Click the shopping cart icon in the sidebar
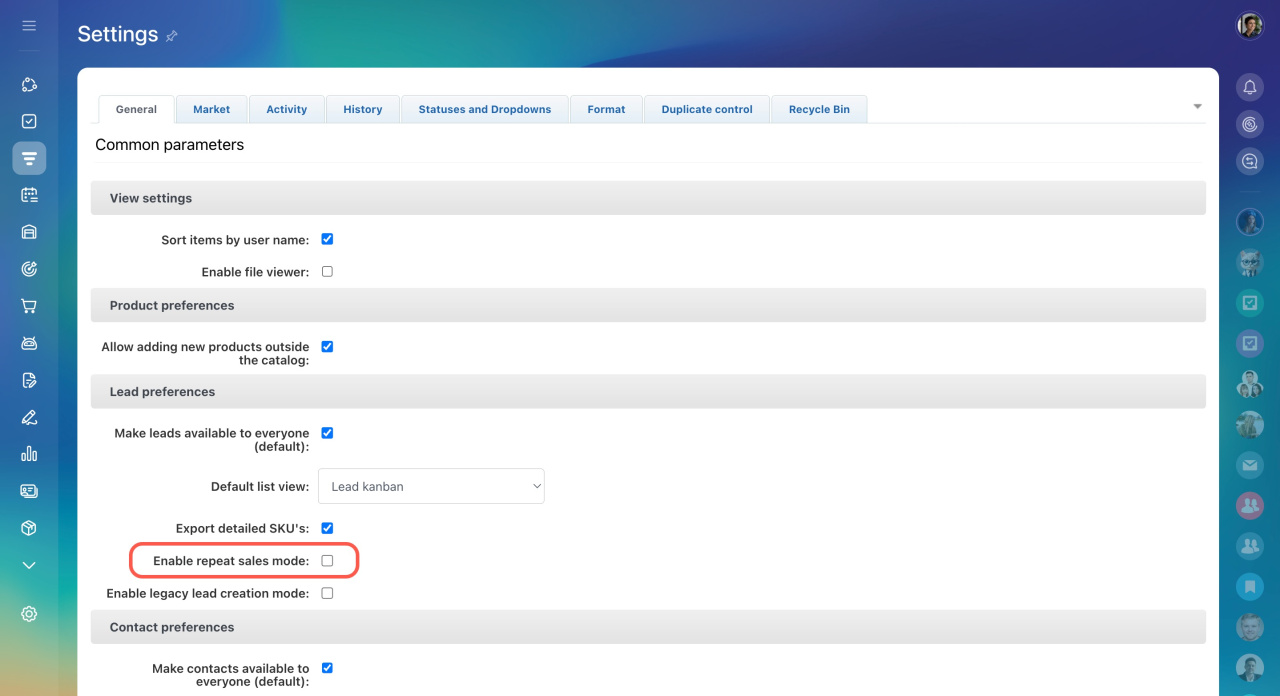The width and height of the screenshot is (1280, 696). pyautogui.click(x=29, y=306)
